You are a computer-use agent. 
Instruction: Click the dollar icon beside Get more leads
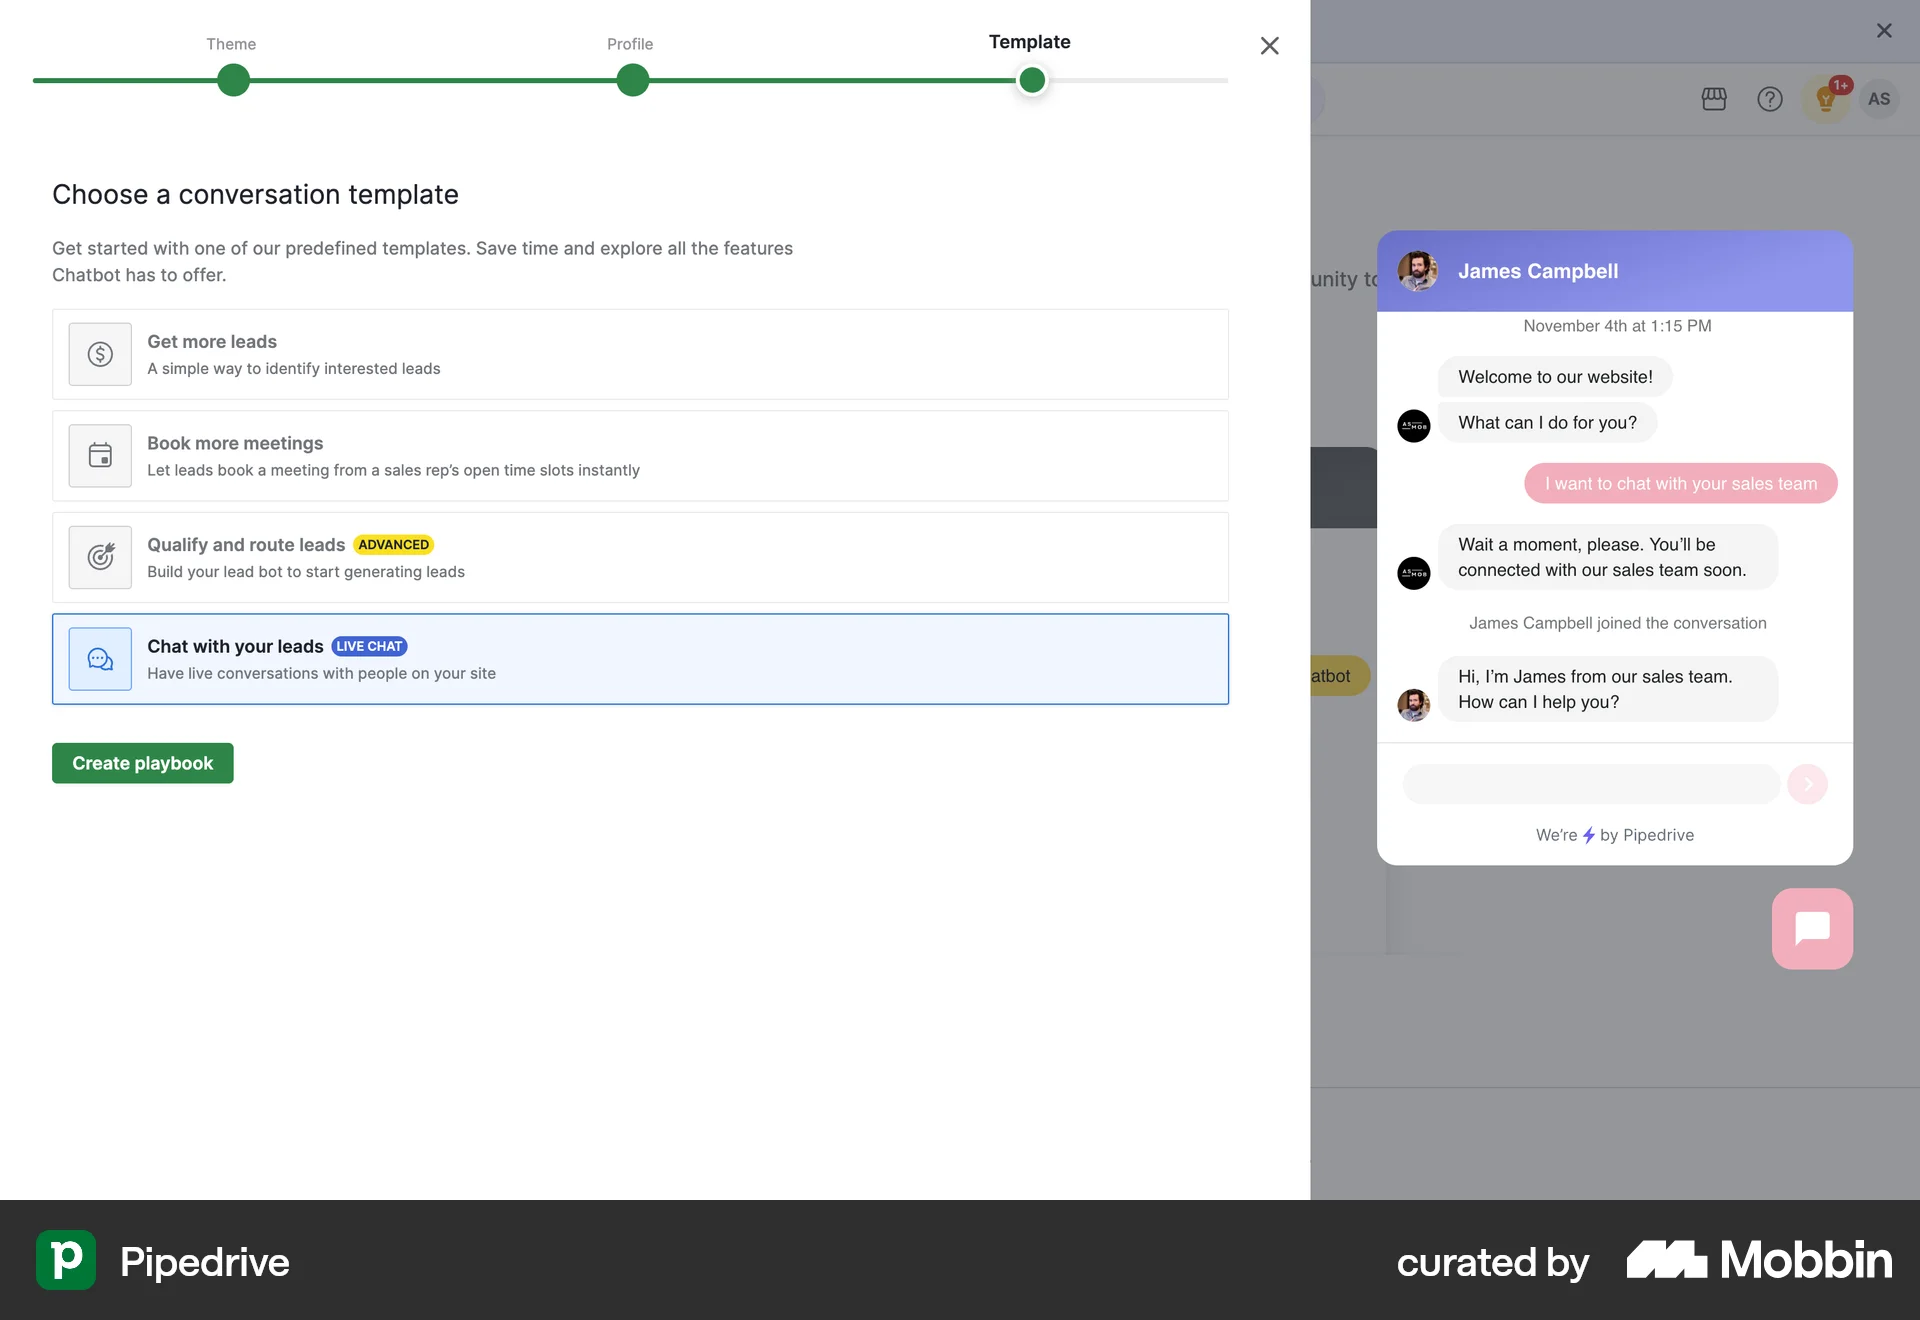(100, 354)
